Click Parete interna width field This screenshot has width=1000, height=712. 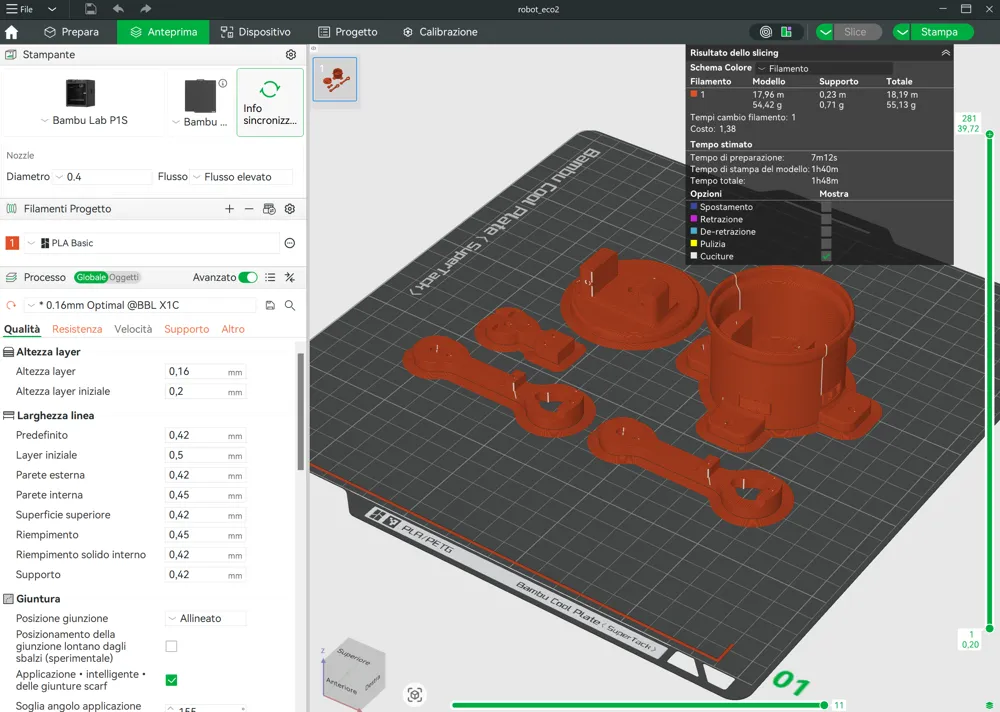tap(205, 495)
